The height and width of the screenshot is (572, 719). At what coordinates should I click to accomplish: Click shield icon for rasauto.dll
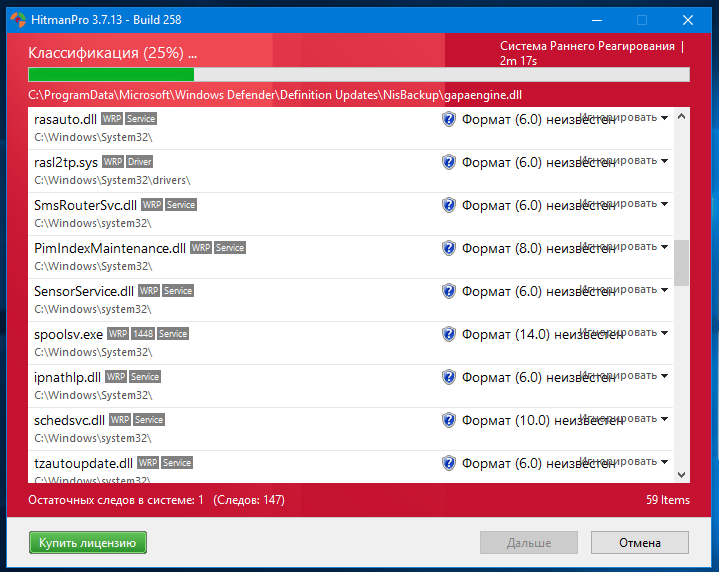448,119
